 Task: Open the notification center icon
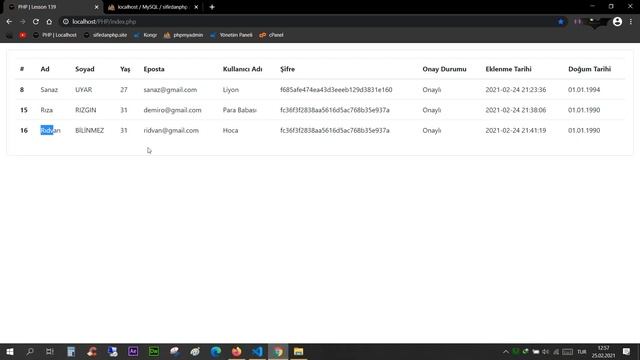pyautogui.click(x=627, y=352)
